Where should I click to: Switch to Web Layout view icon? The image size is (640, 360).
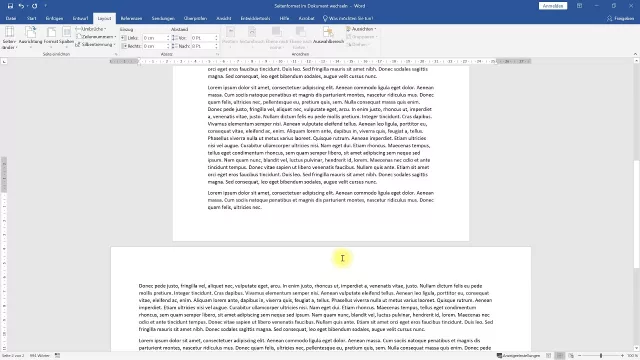(x=571, y=356)
